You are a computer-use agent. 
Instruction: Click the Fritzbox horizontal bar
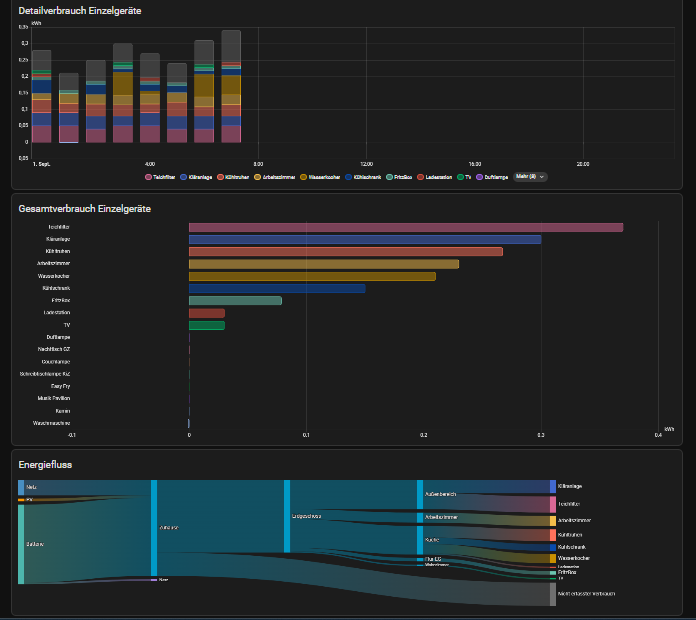(x=235, y=301)
